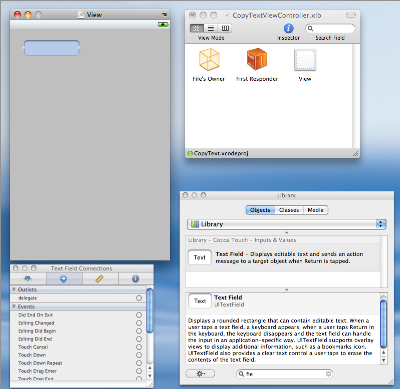Switch to list view mode
The height and width of the screenshot is (389, 400).
[x=211, y=28]
